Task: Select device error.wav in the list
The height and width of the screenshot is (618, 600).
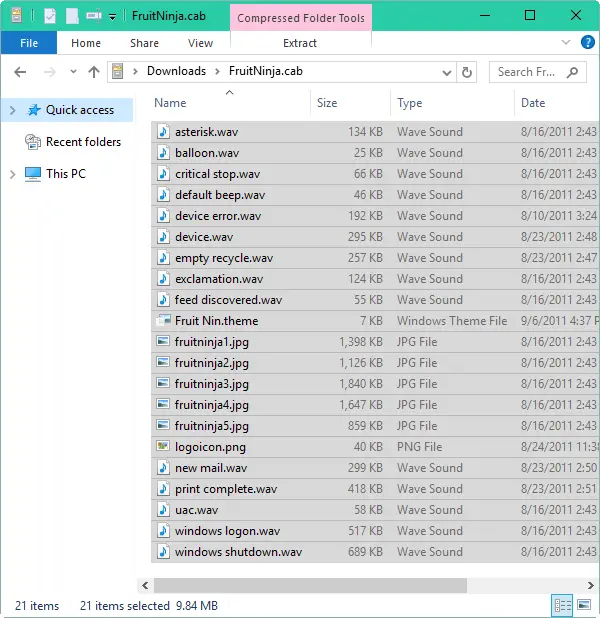Action: coord(375,216)
